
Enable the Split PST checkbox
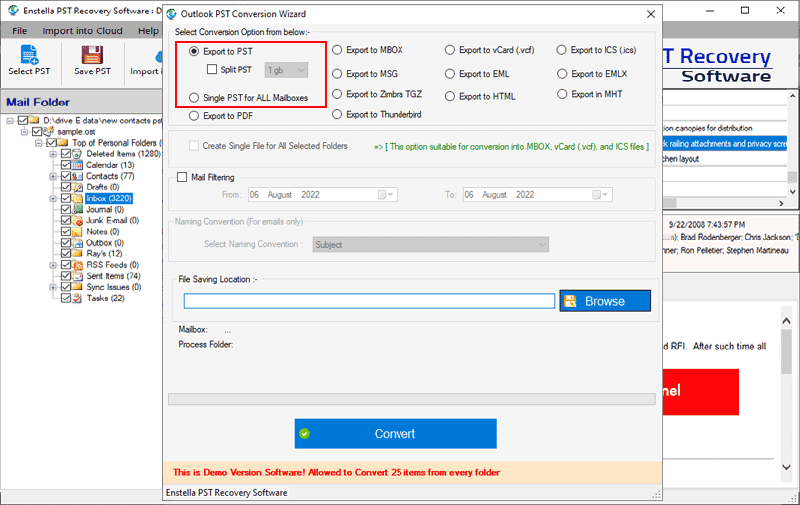click(x=212, y=69)
